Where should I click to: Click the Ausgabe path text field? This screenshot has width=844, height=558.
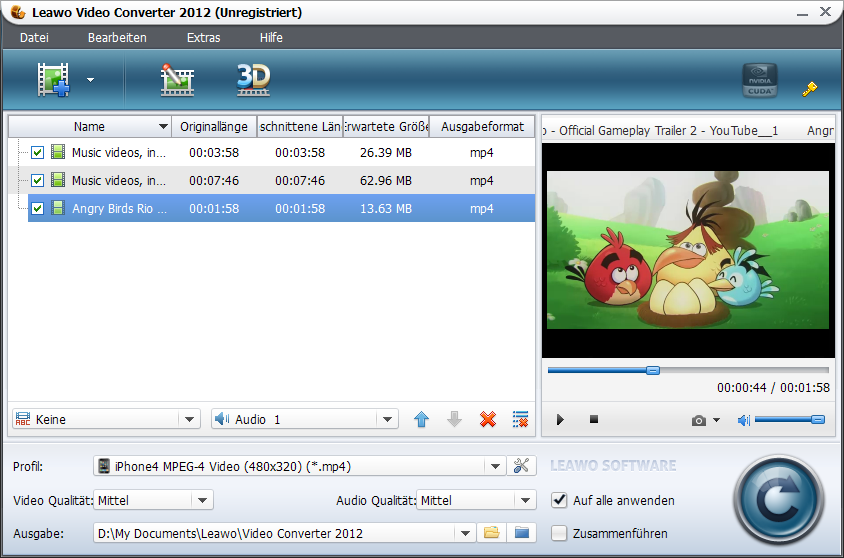tap(275, 533)
